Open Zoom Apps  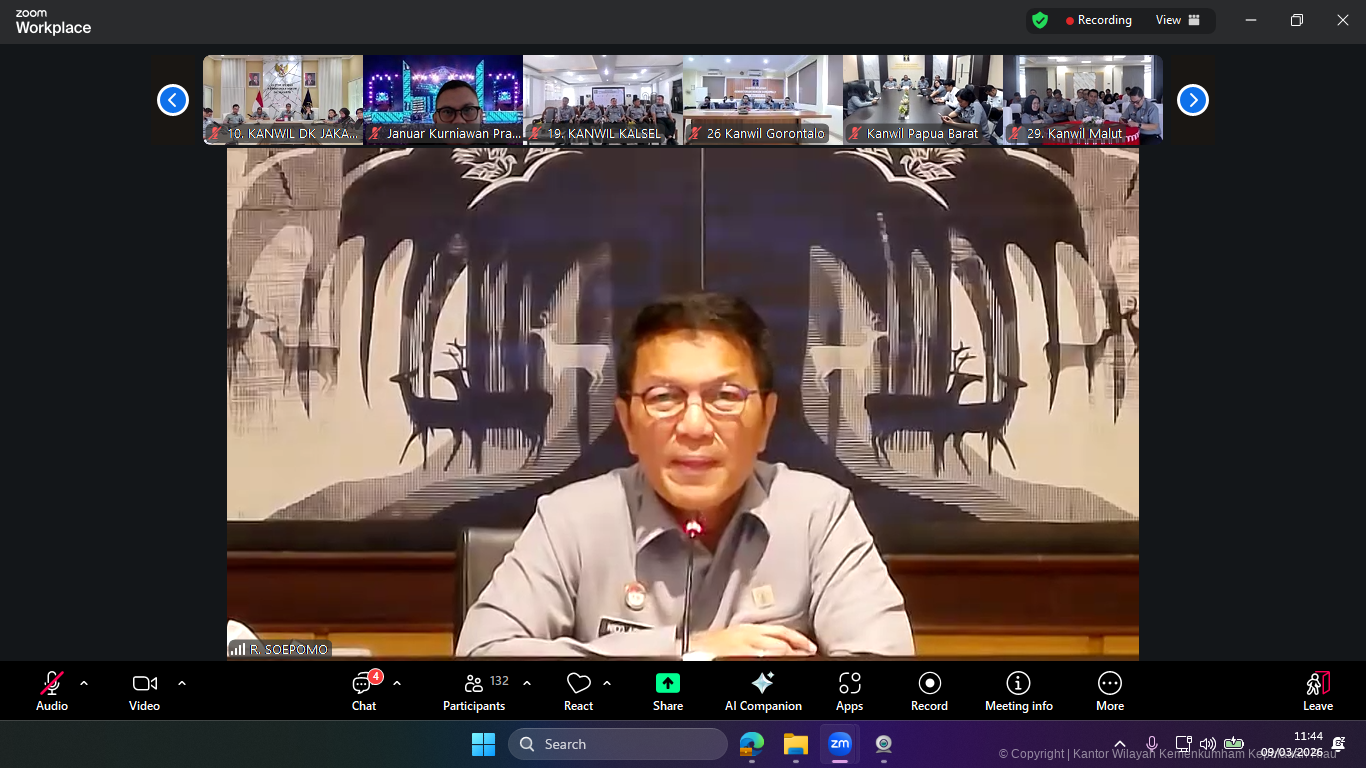pyautogui.click(x=849, y=691)
